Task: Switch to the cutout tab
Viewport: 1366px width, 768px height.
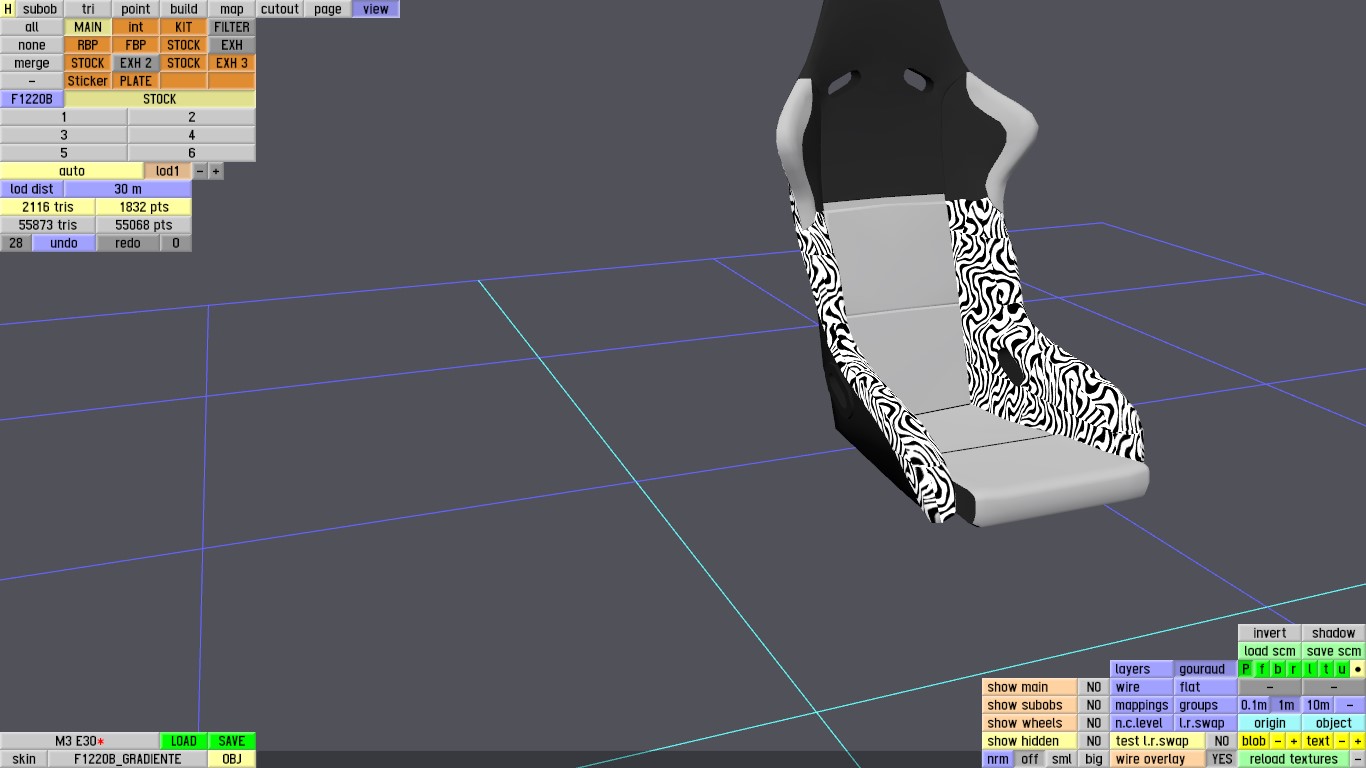Action: 280,9
